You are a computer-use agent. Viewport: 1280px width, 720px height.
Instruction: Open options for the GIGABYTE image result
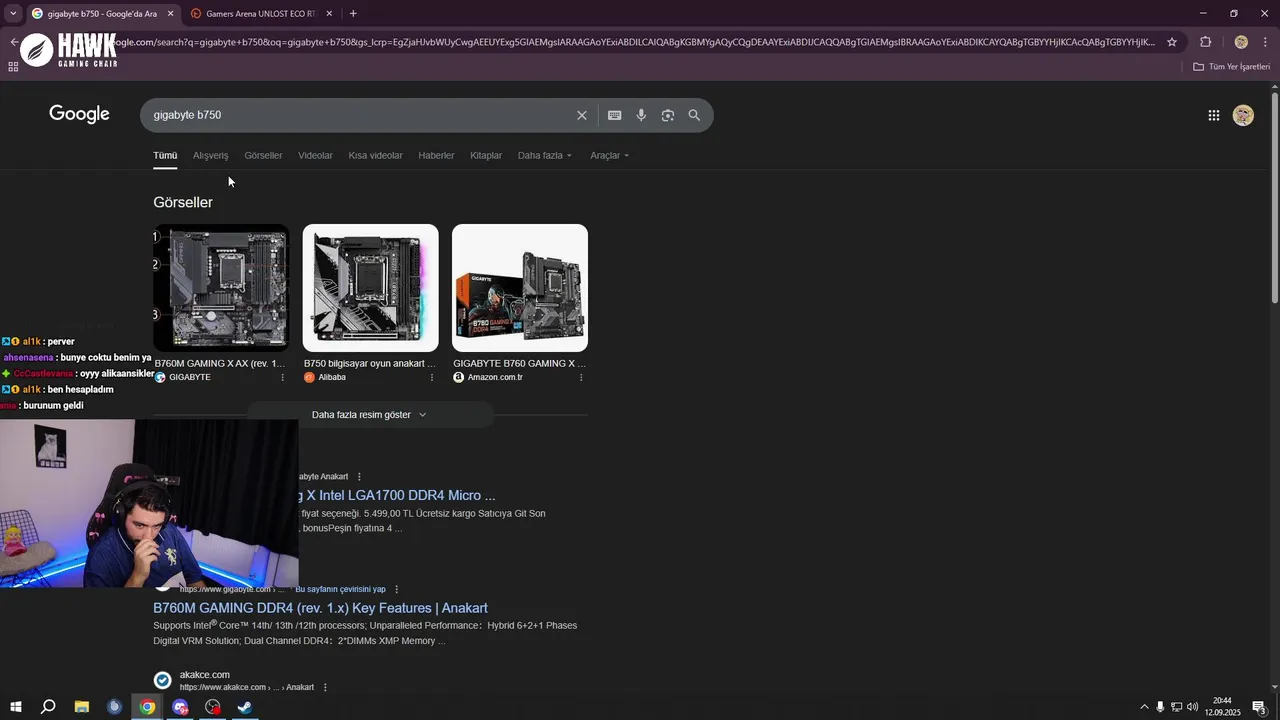tap(282, 377)
